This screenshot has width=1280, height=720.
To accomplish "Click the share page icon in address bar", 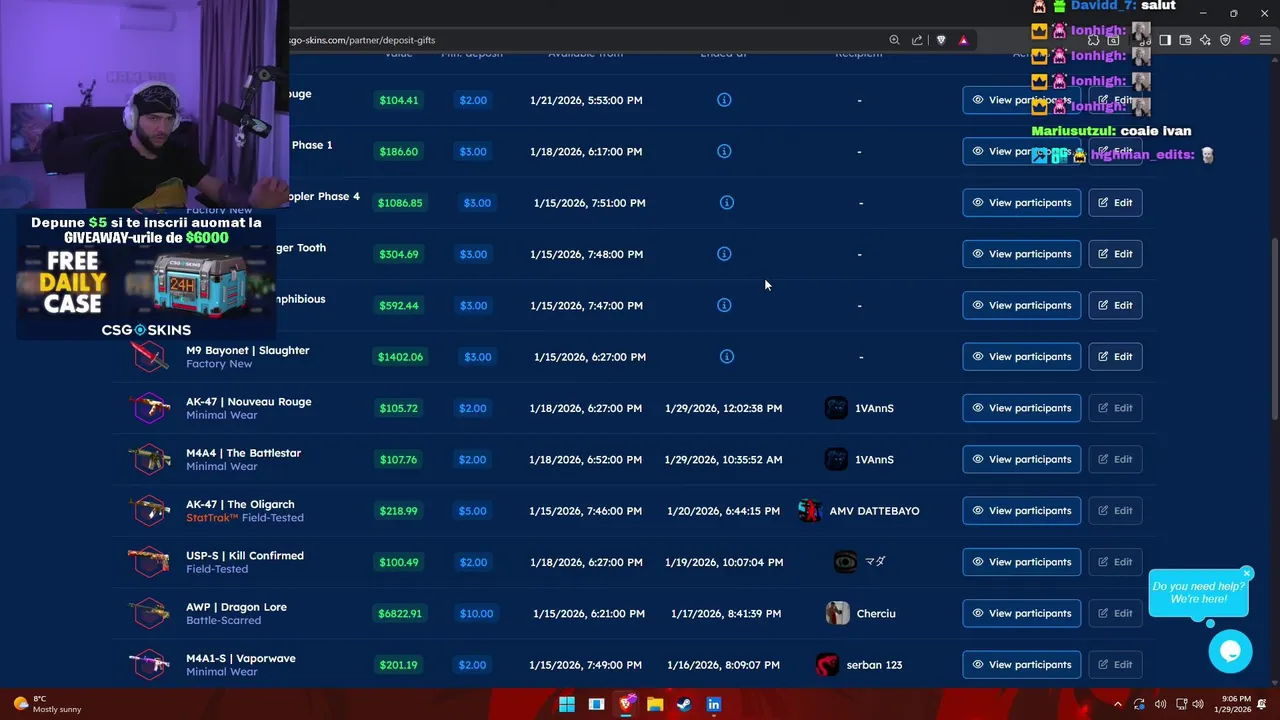I will click(917, 40).
